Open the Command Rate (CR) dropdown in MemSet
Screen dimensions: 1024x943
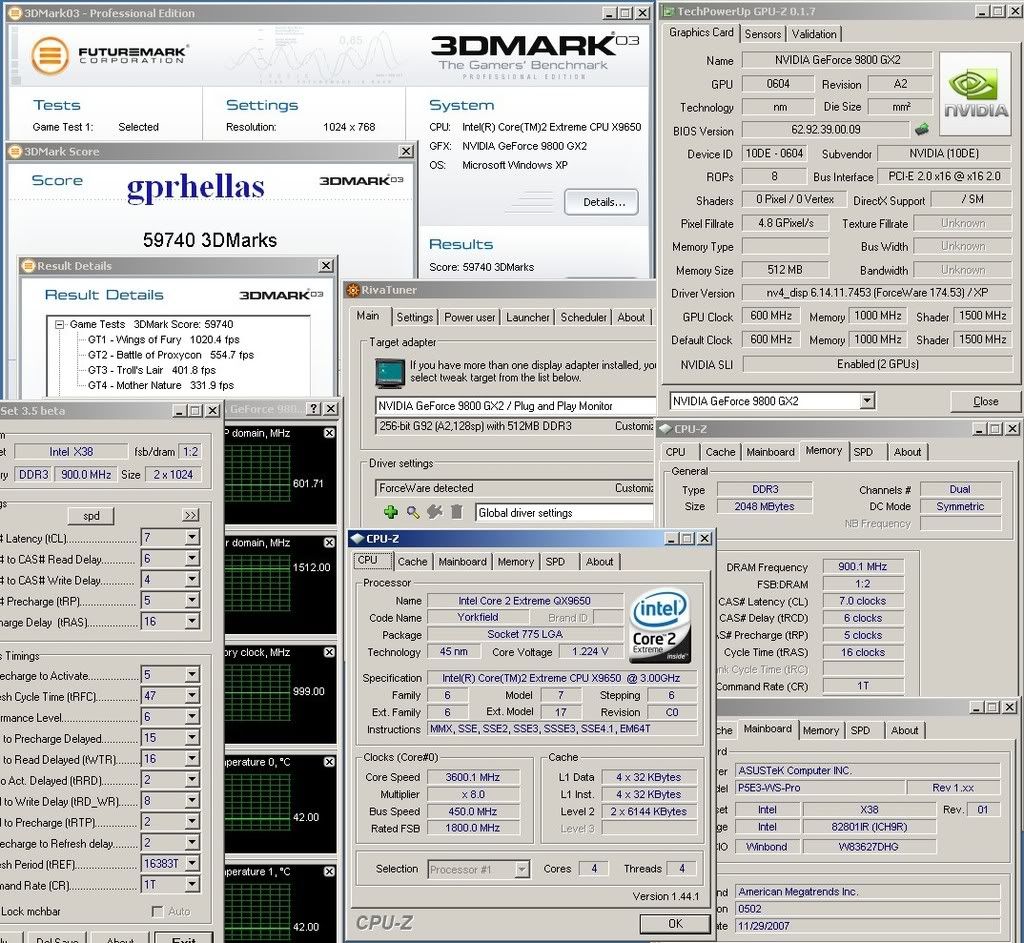click(x=191, y=884)
